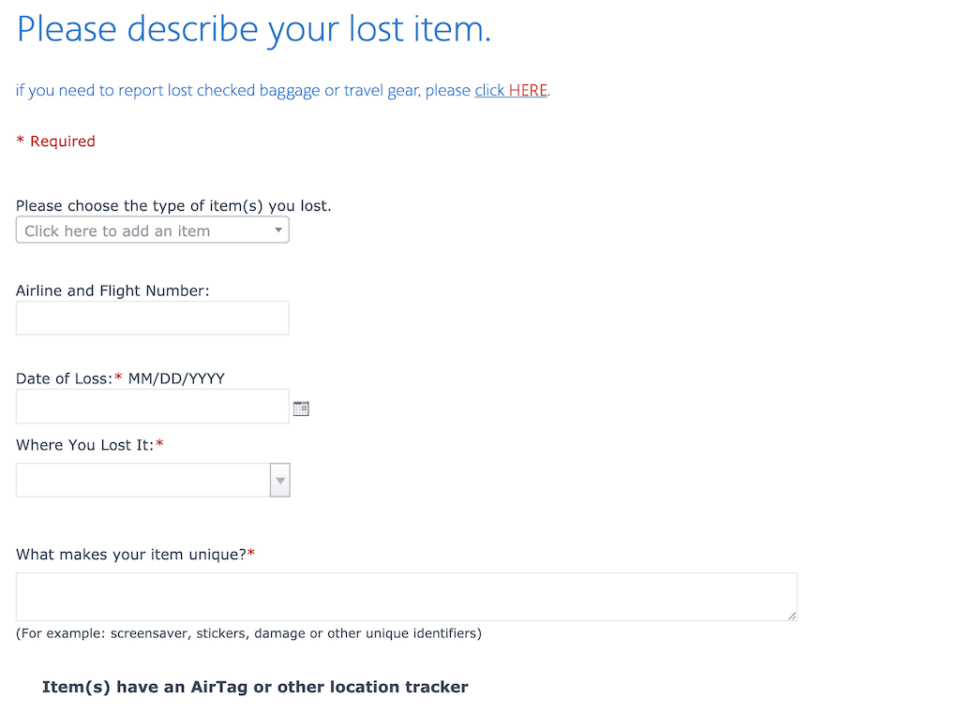Click inside the Airline and Flight Number field
Screen dimensions: 960x713
[x=152, y=317]
